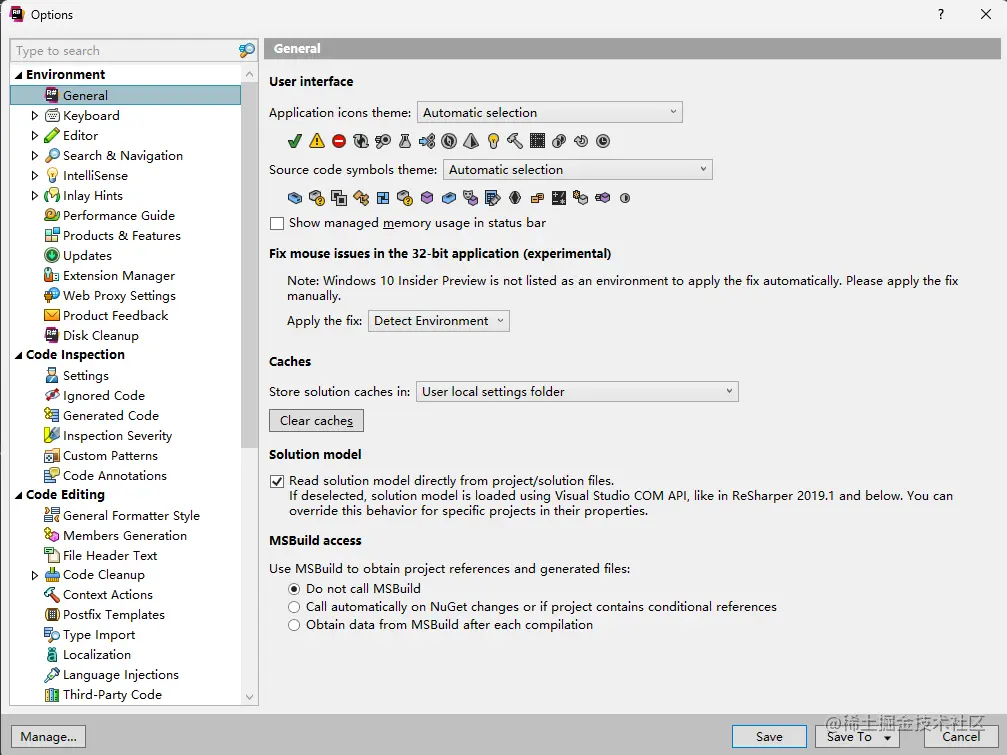
Task: Click the Disk Cleanup icon
Action: (x=52, y=335)
